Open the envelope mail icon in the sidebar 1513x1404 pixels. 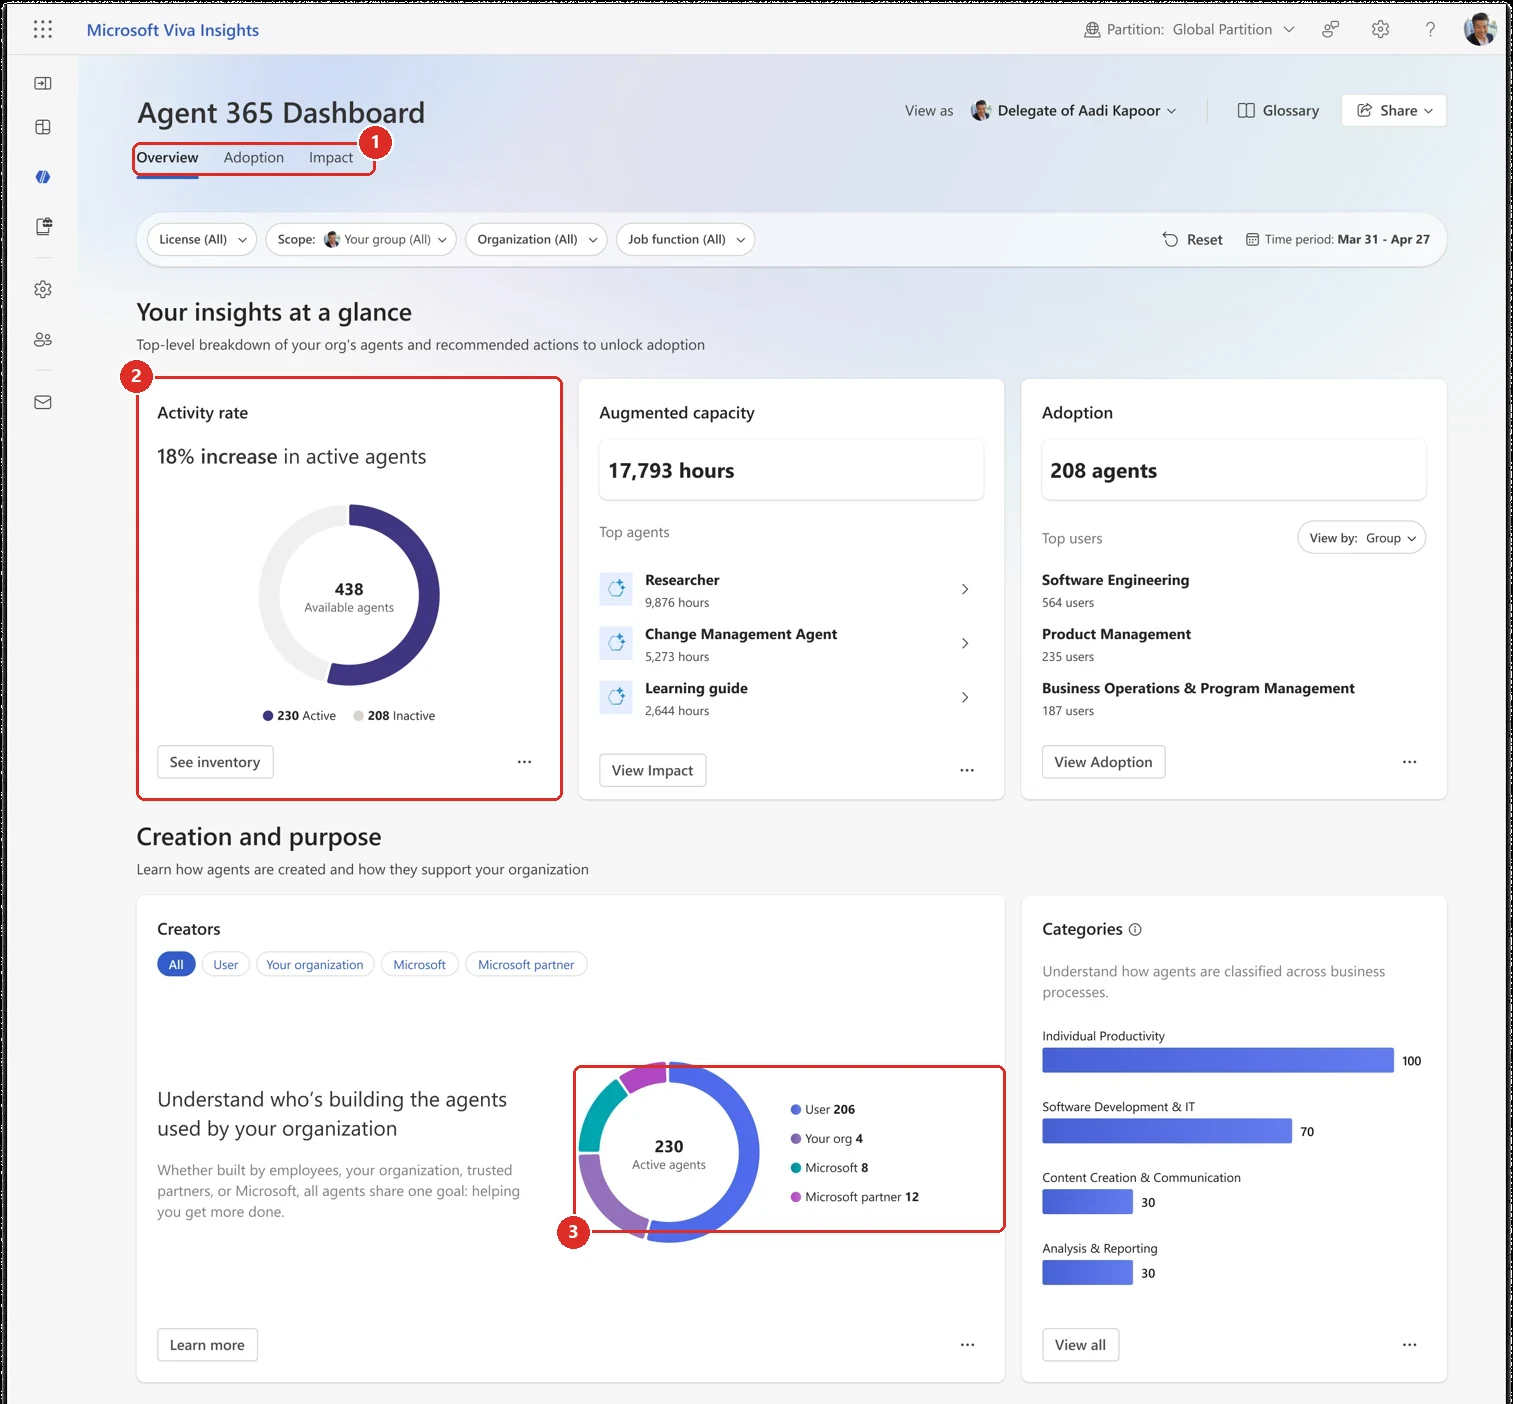pos(43,402)
